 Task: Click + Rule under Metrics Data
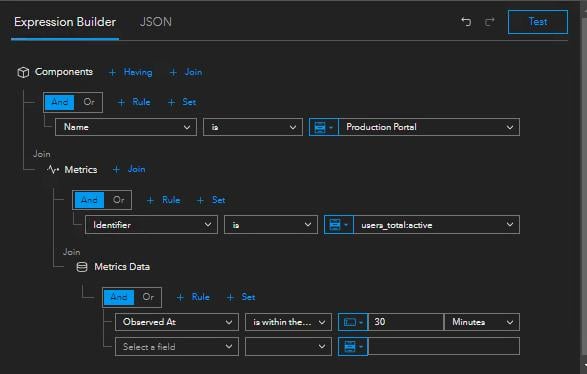pos(193,297)
